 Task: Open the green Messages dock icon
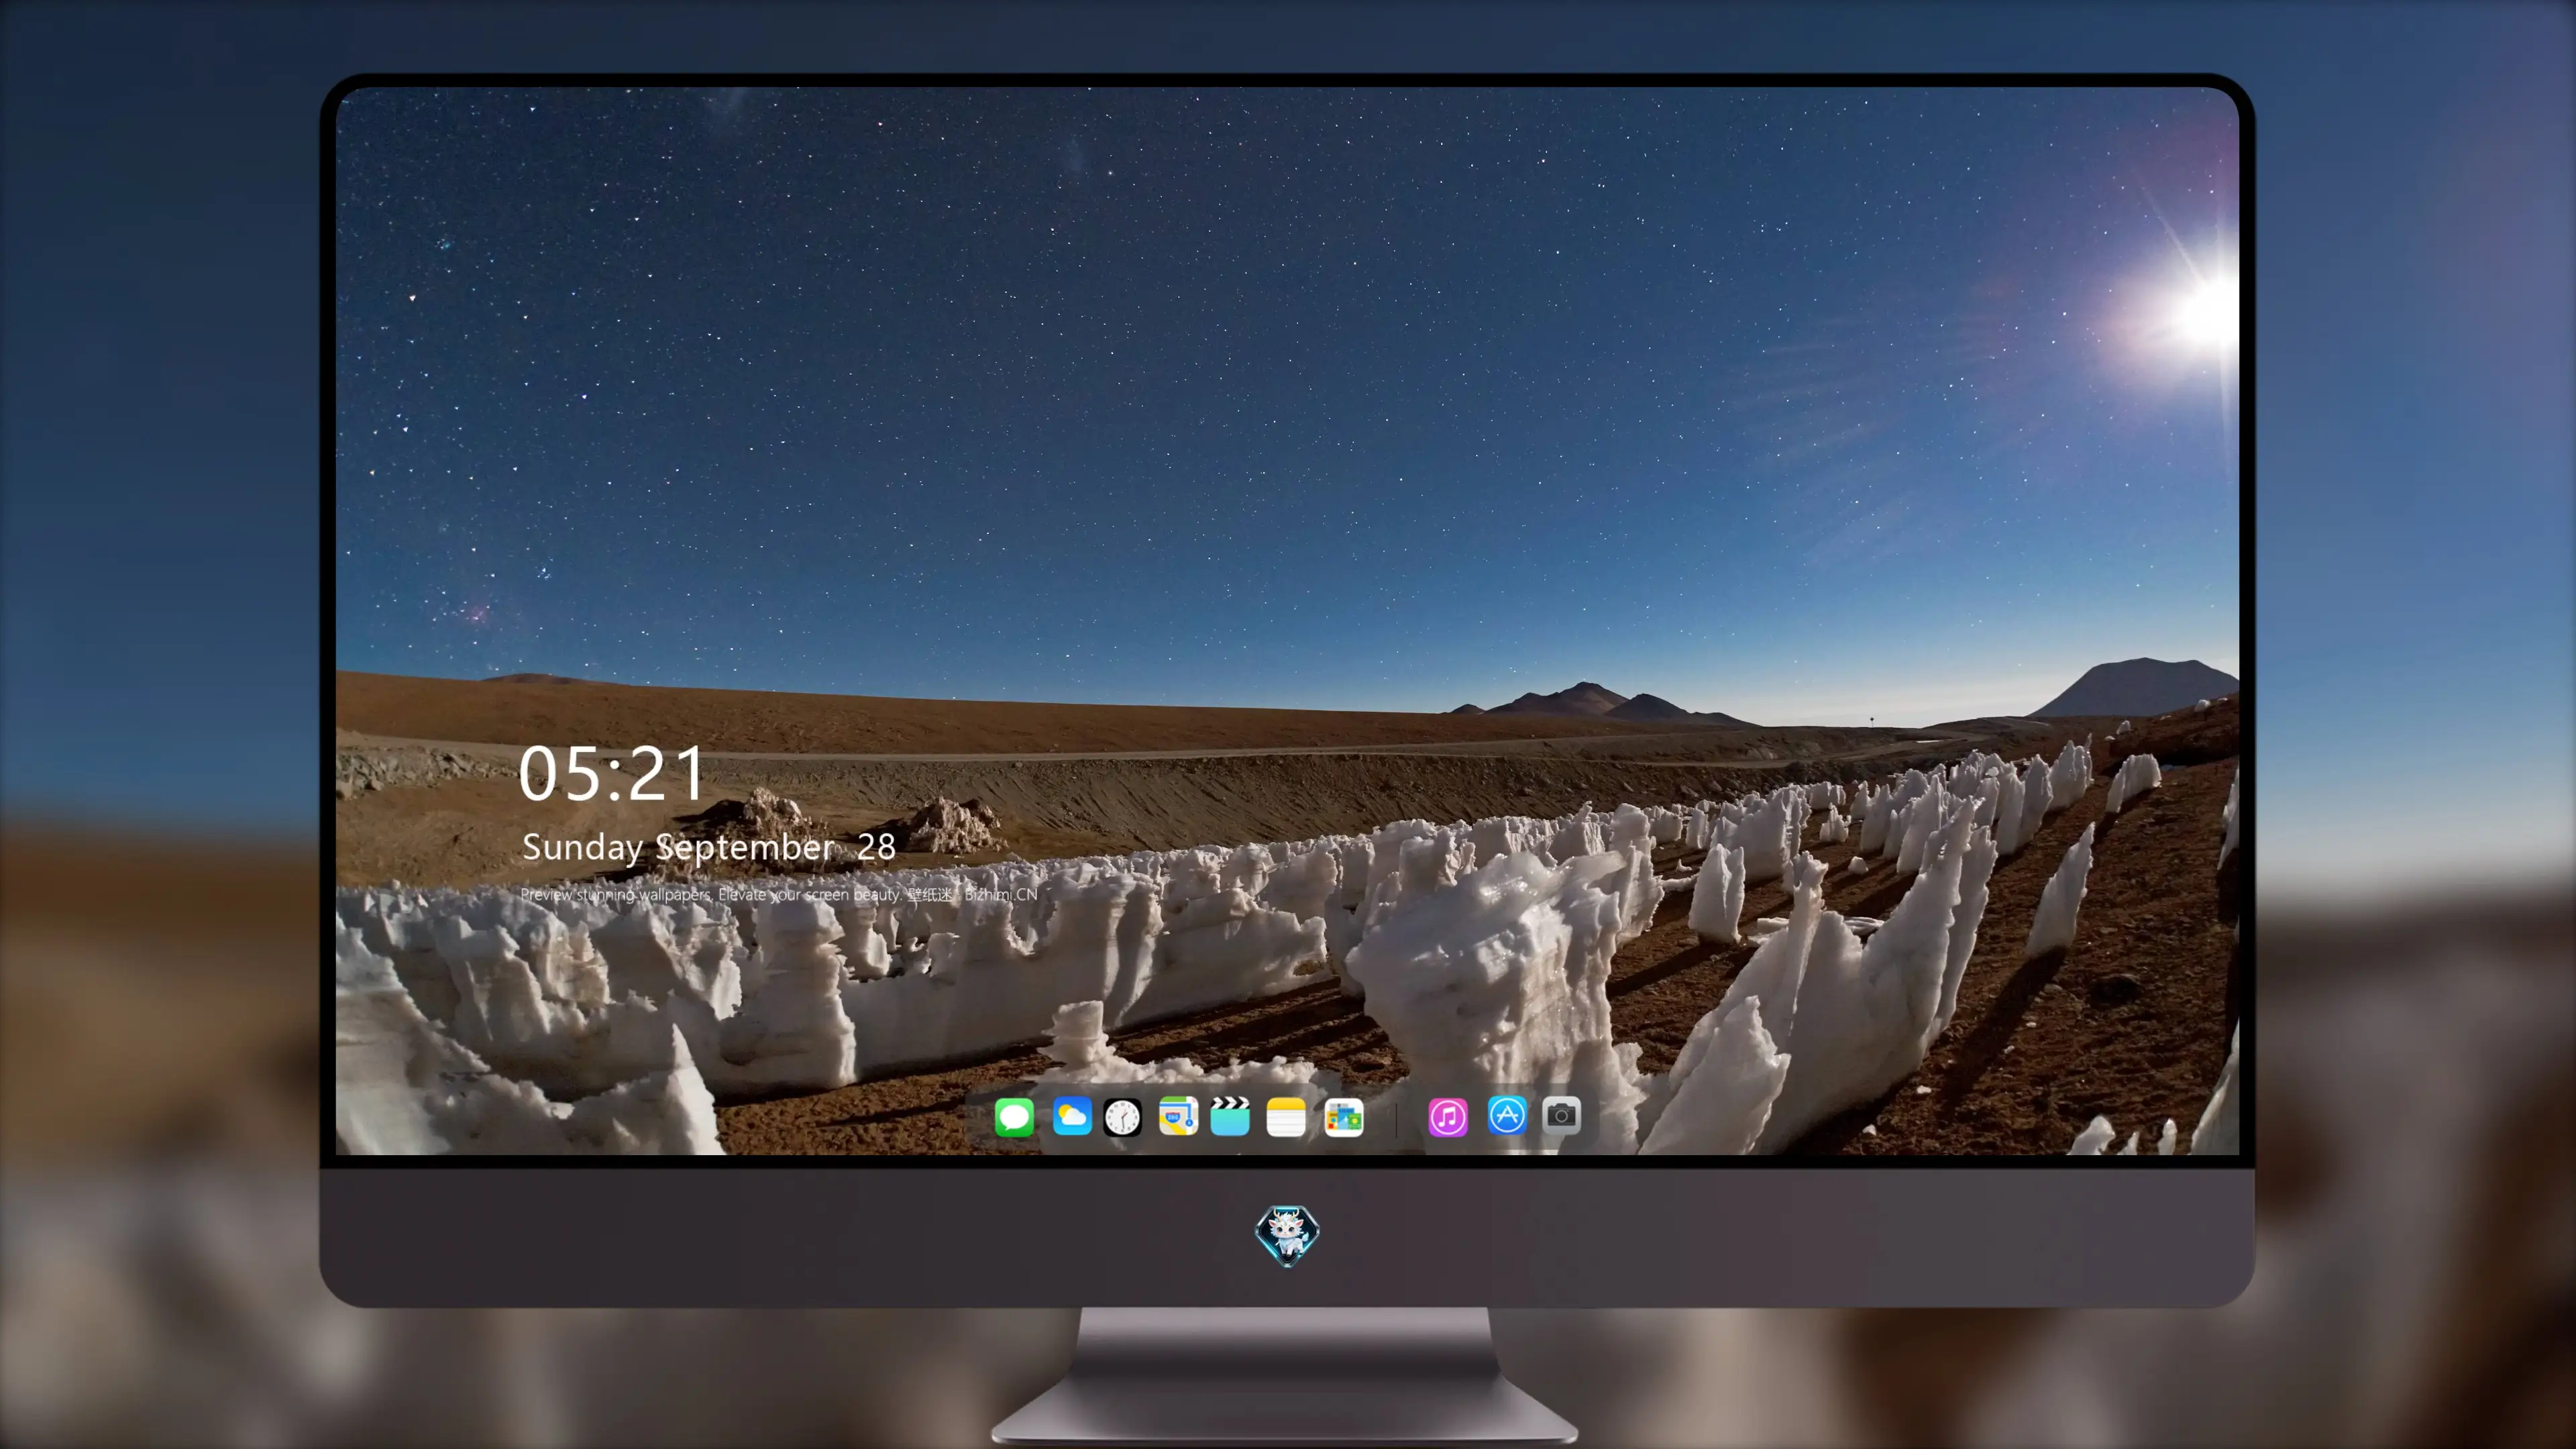[1014, 1116]
